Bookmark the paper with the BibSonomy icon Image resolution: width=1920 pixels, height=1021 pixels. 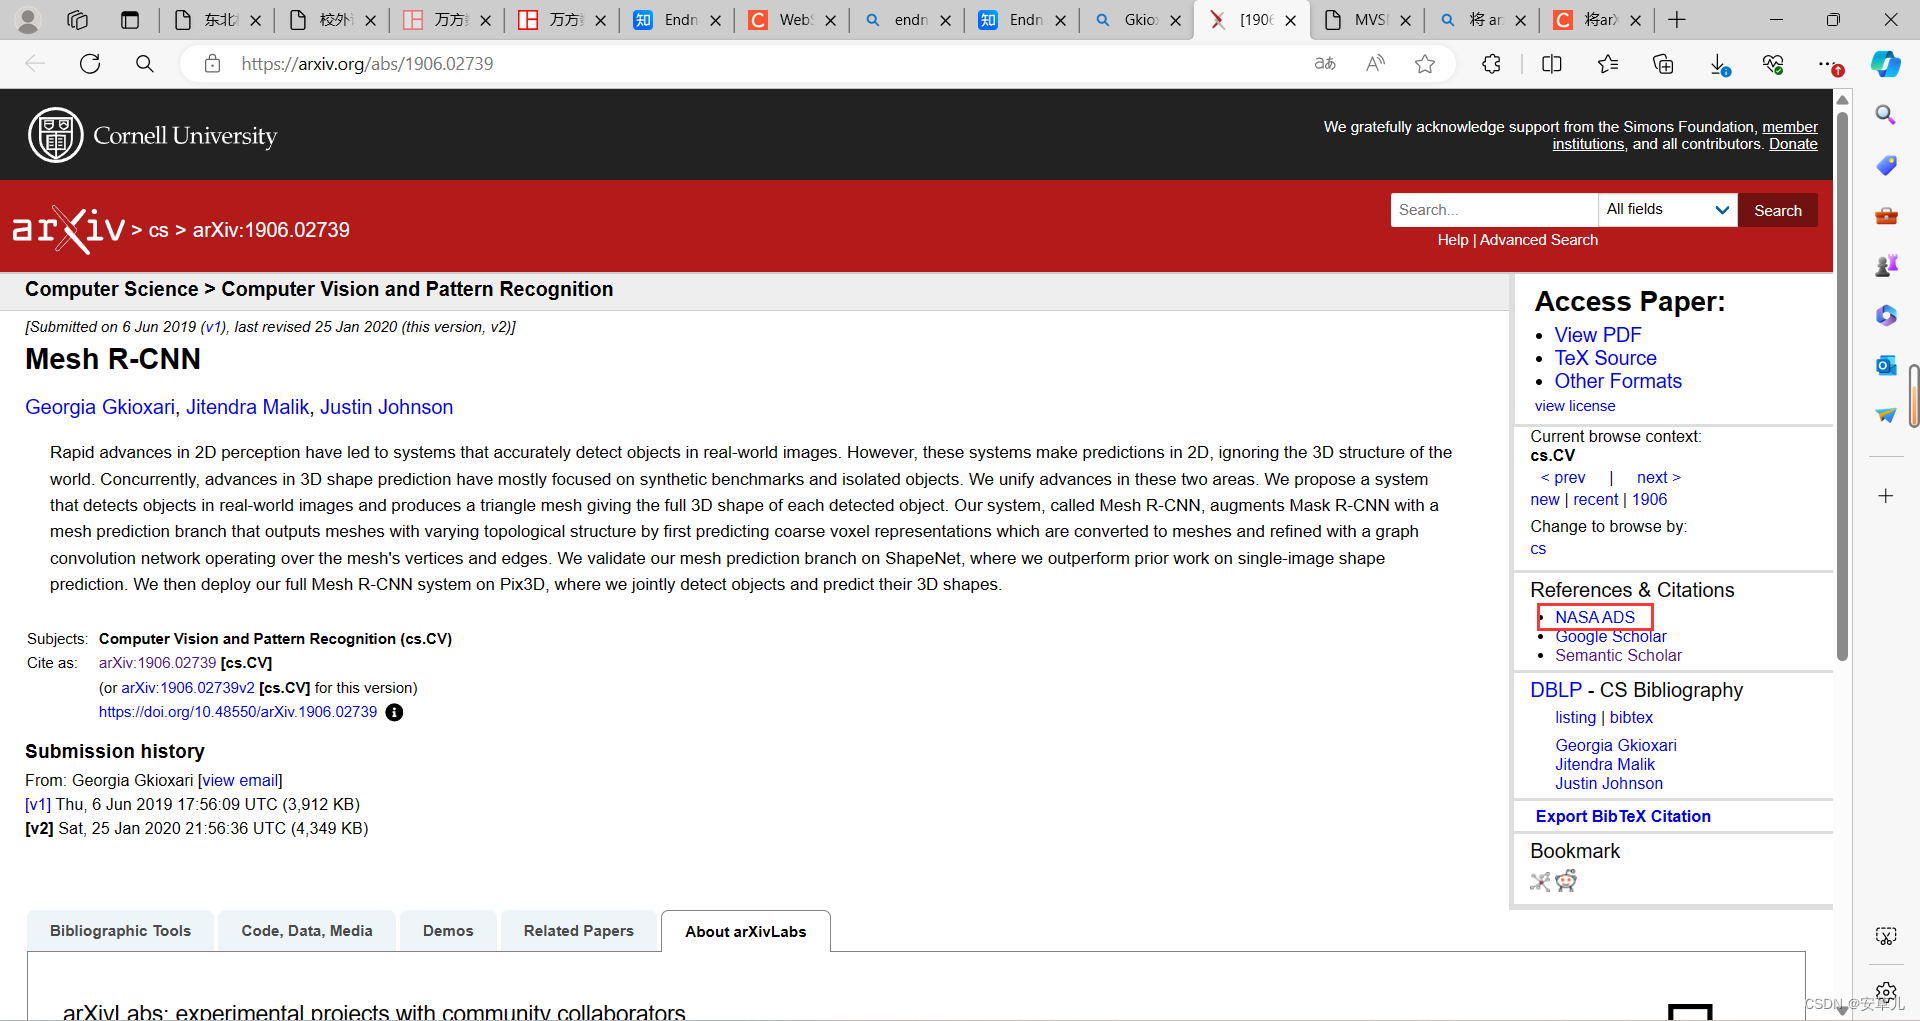point(1539,881)
